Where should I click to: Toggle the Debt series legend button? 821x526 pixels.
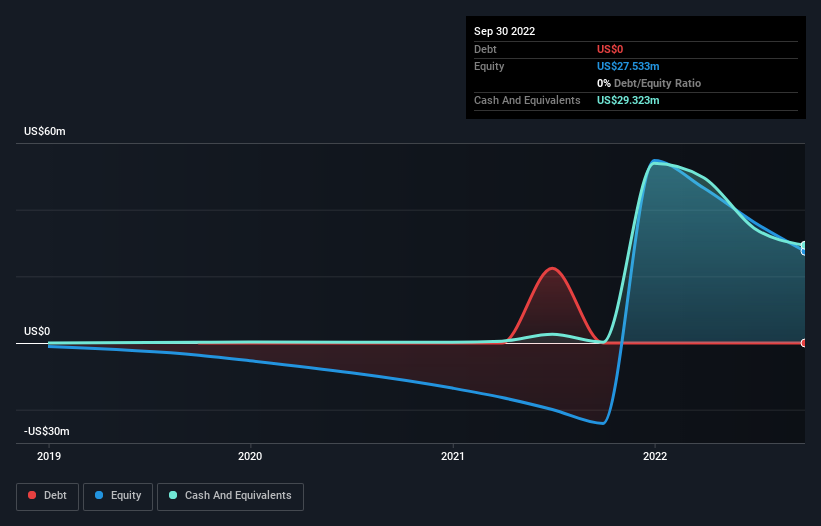click(x=48, y=496)
